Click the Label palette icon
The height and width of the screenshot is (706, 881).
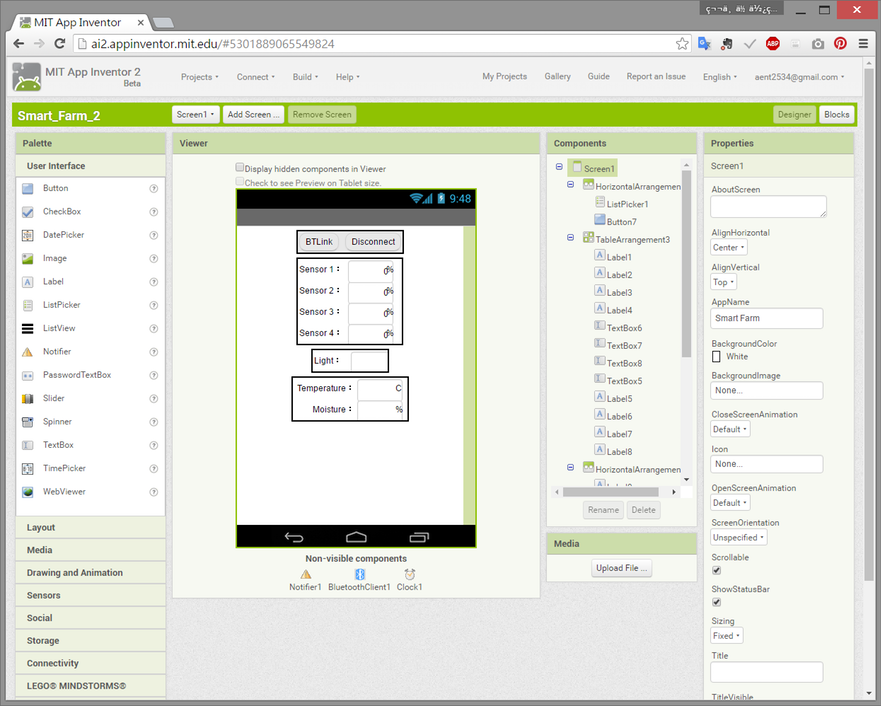[28, 282]
